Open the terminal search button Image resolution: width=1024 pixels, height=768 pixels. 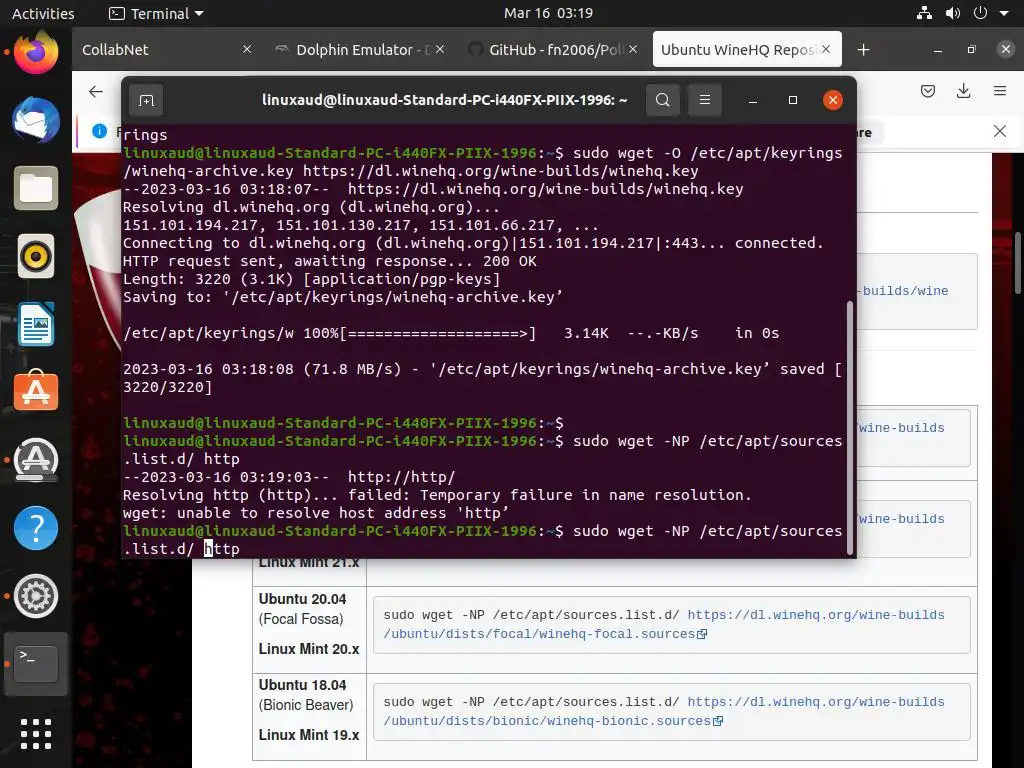click(x=662, y=100)
